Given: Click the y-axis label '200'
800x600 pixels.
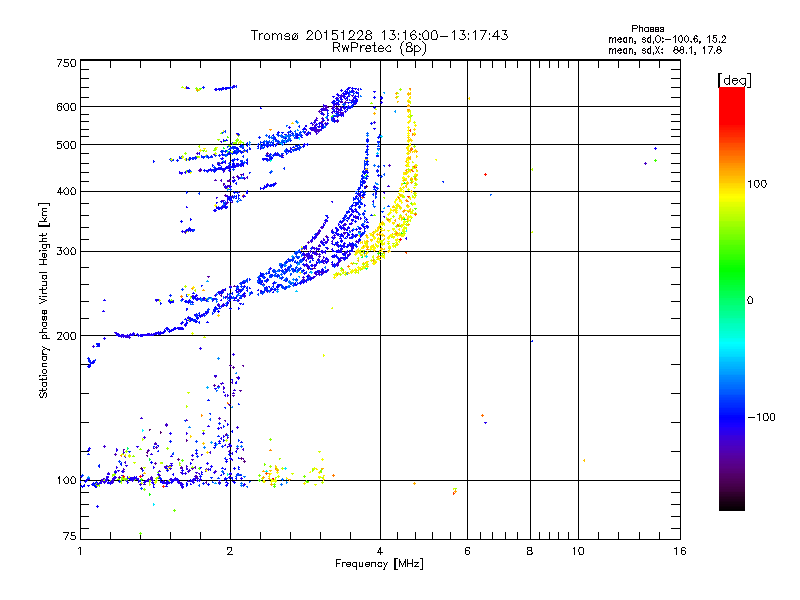Looking at the screenshot, I should (x=66, y=336).
